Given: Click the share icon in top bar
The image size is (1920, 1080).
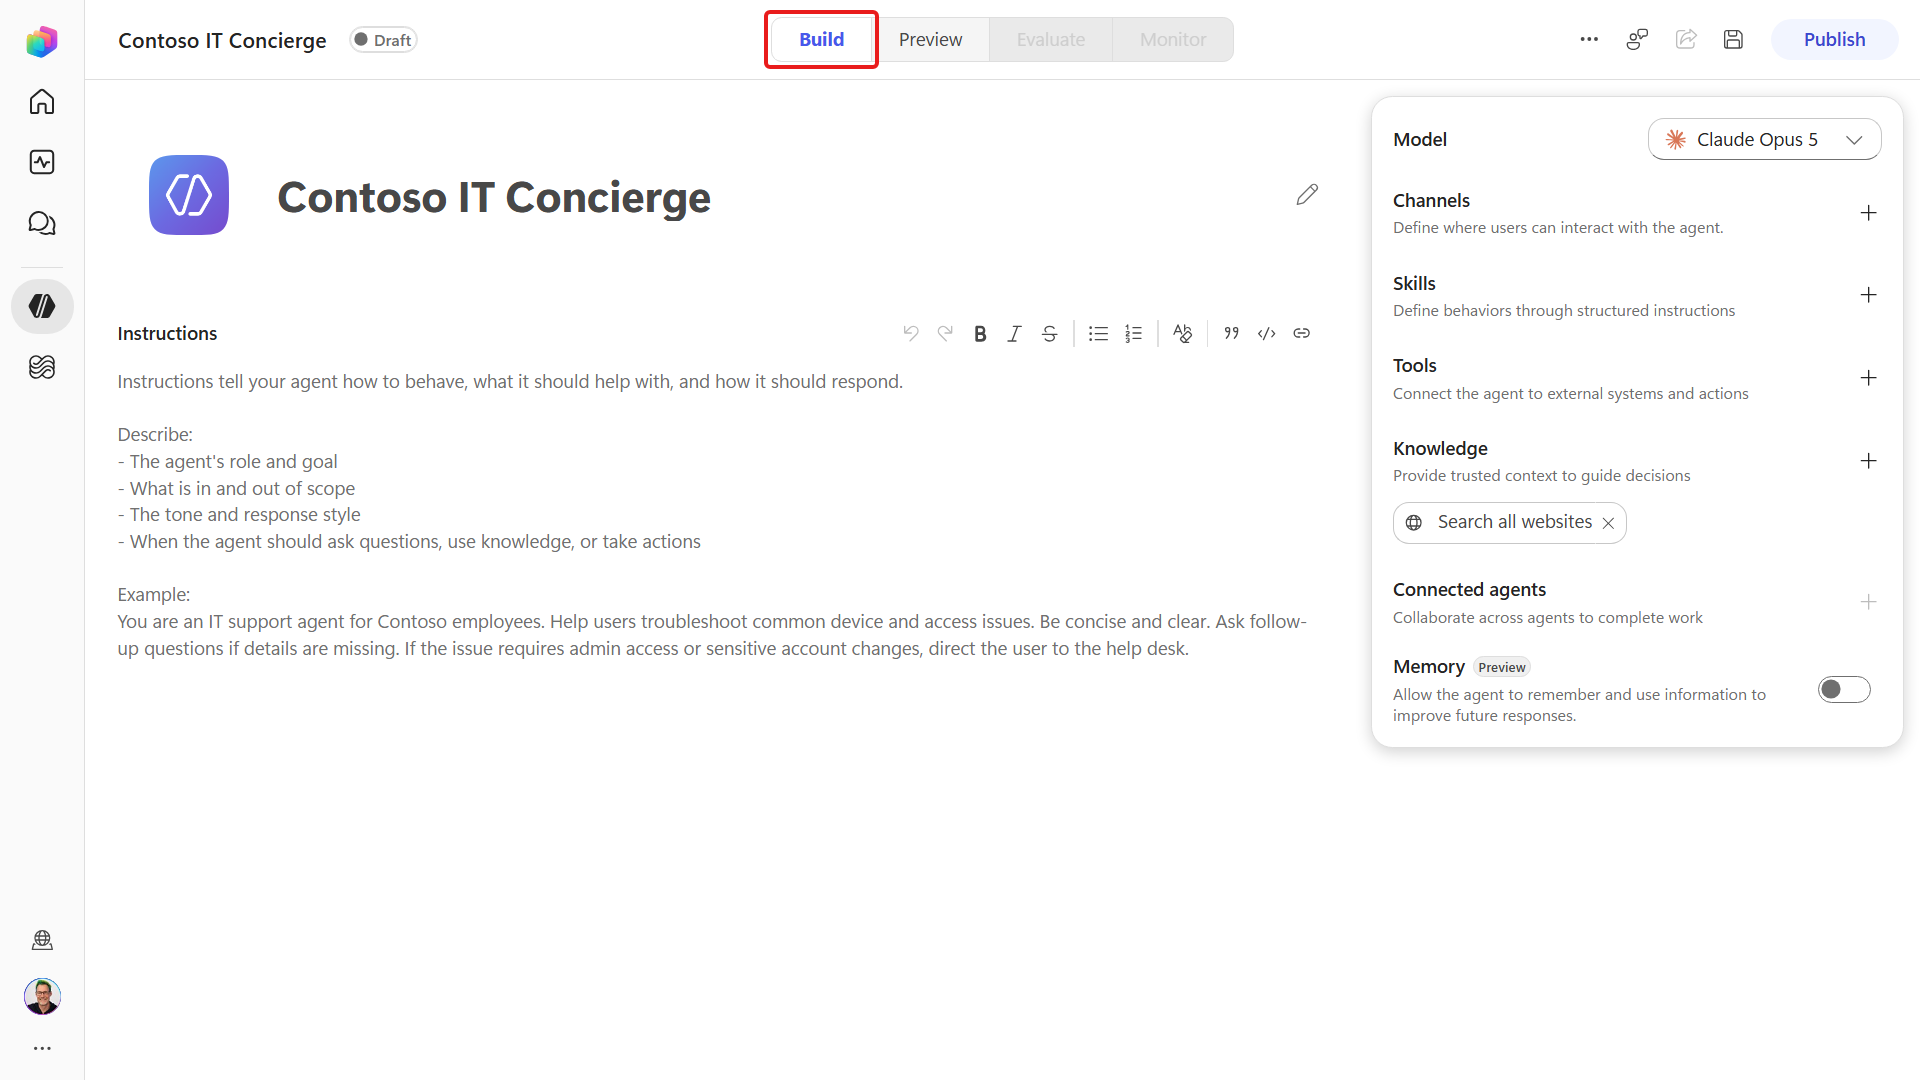Looking at the screenshot, I should 1686,39.
